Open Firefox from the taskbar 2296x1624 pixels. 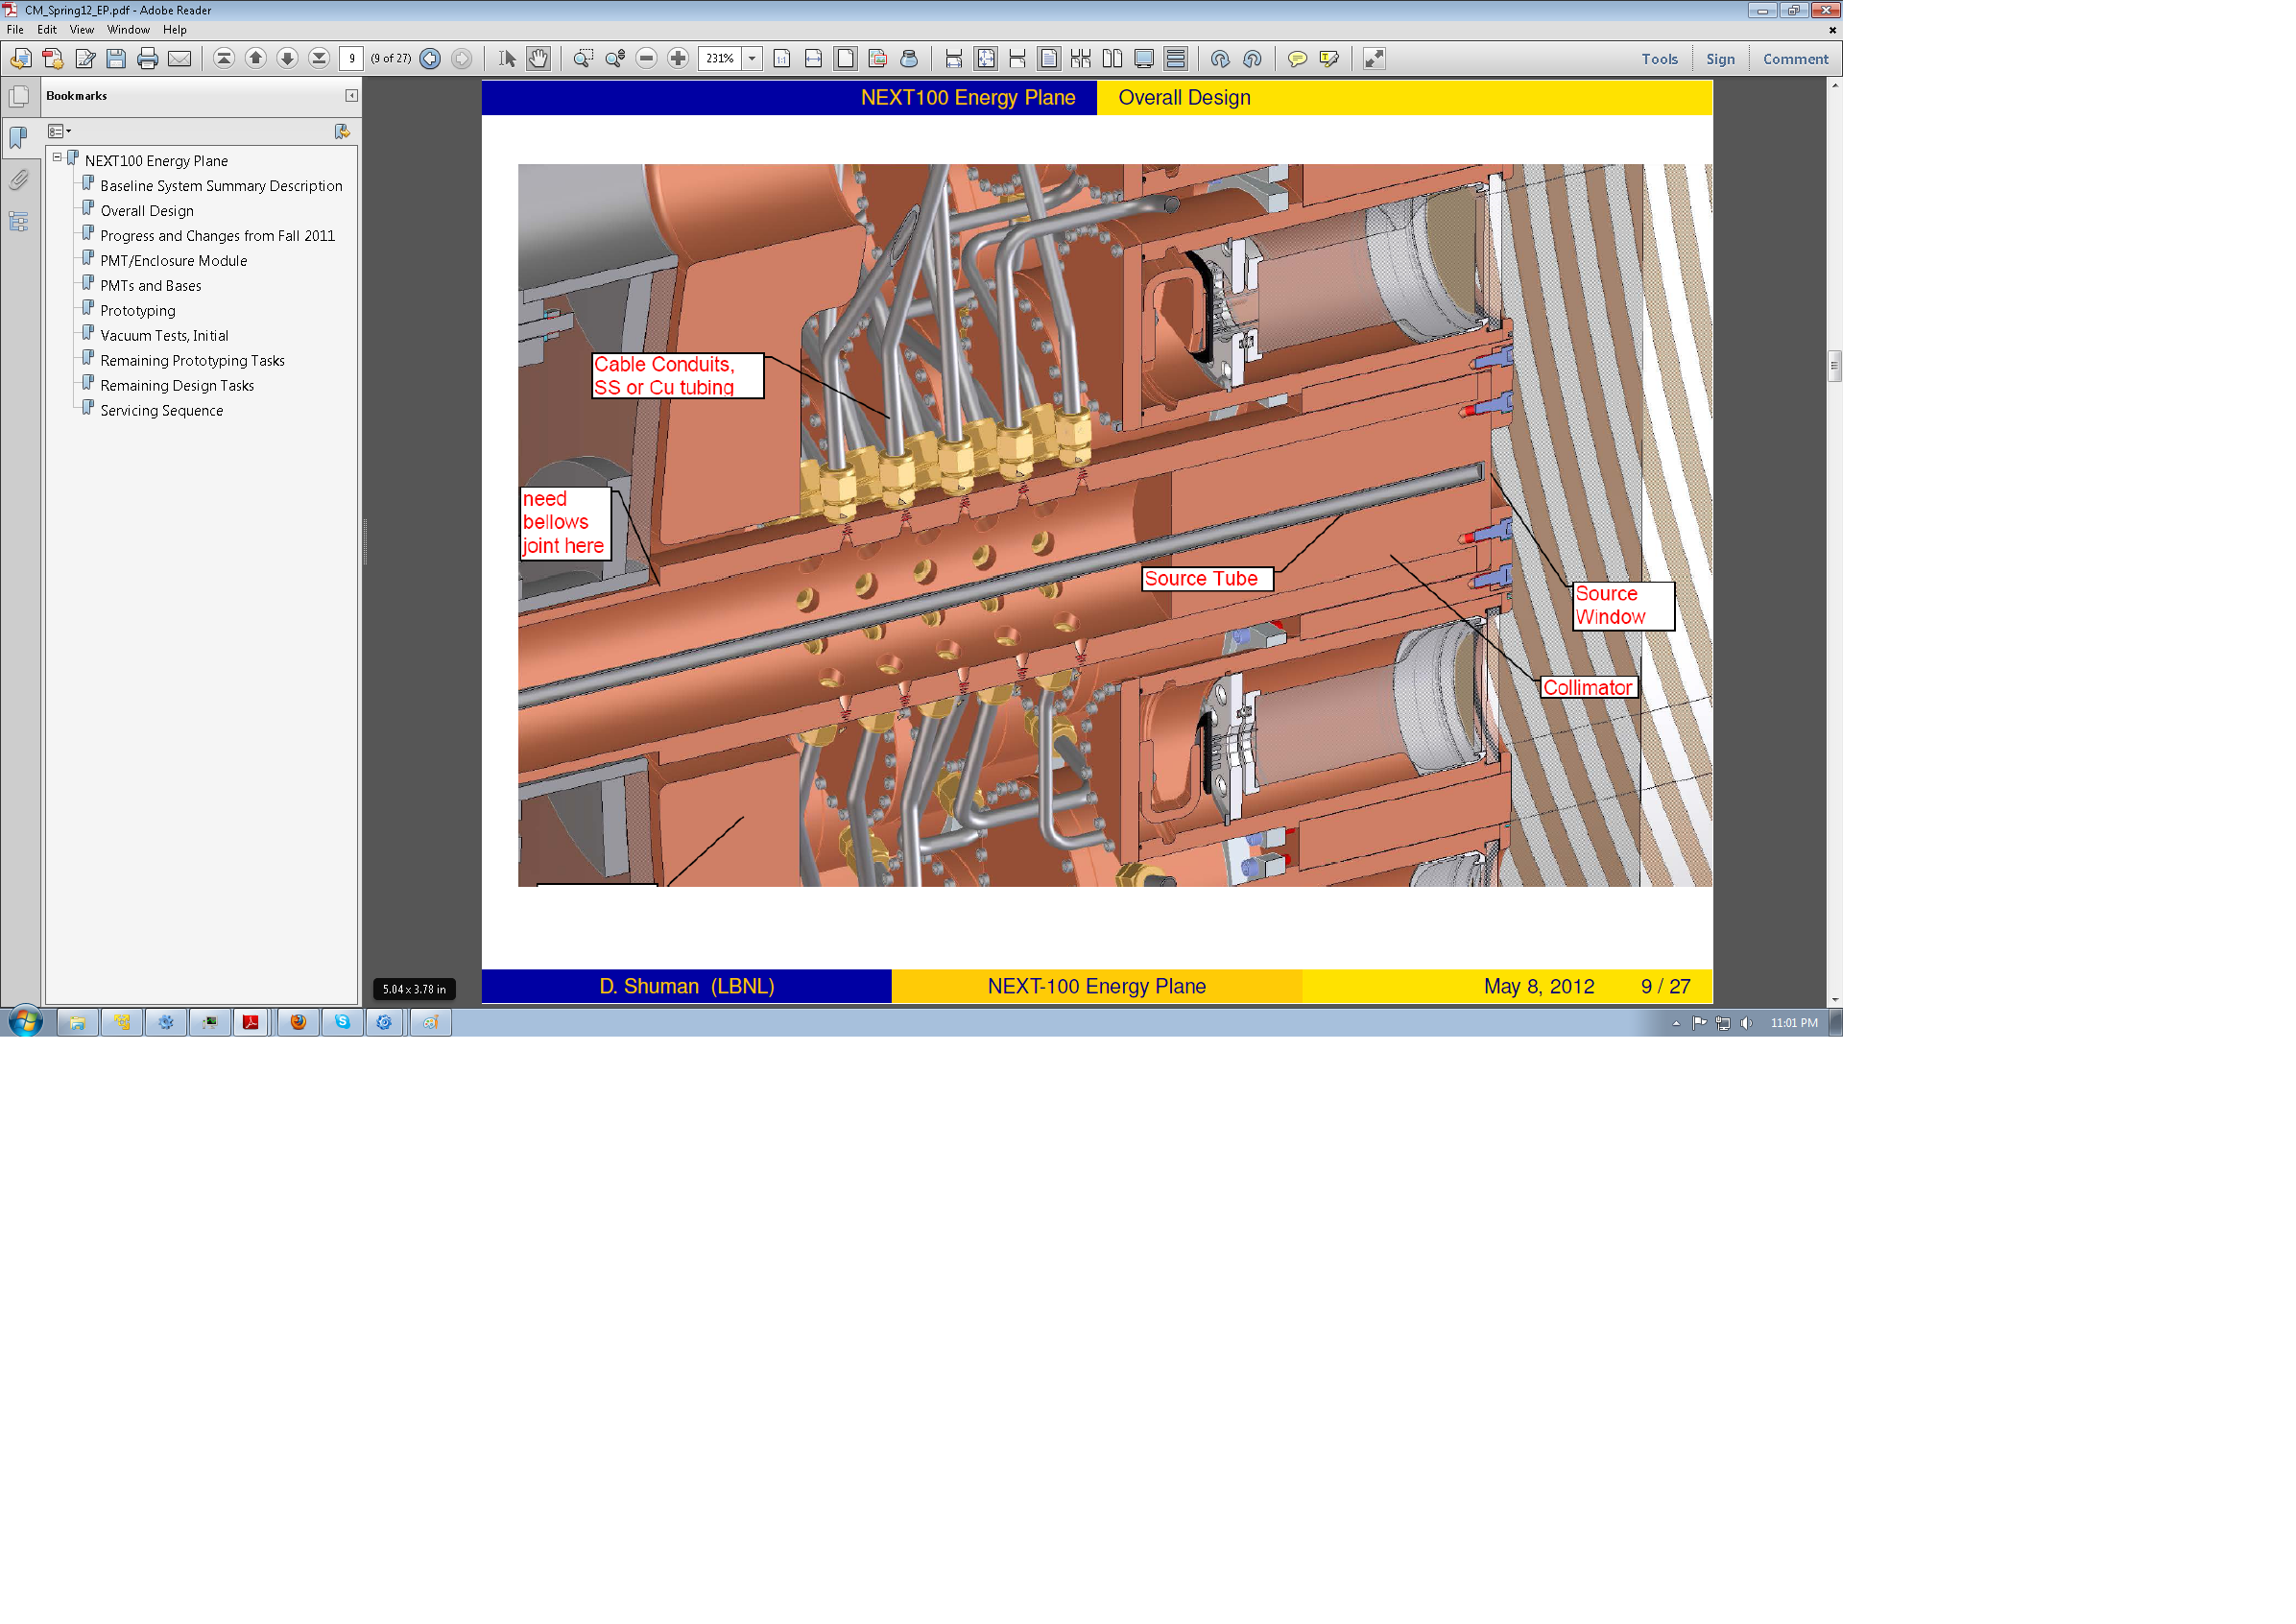pos(298,1022)
